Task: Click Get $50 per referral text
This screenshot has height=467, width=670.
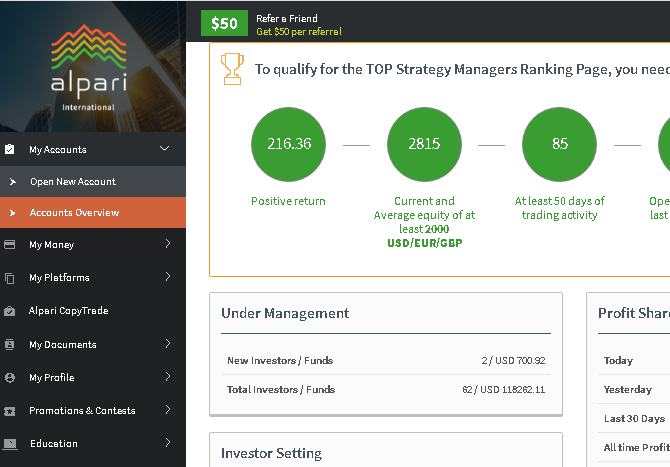Action: [299, 32]
